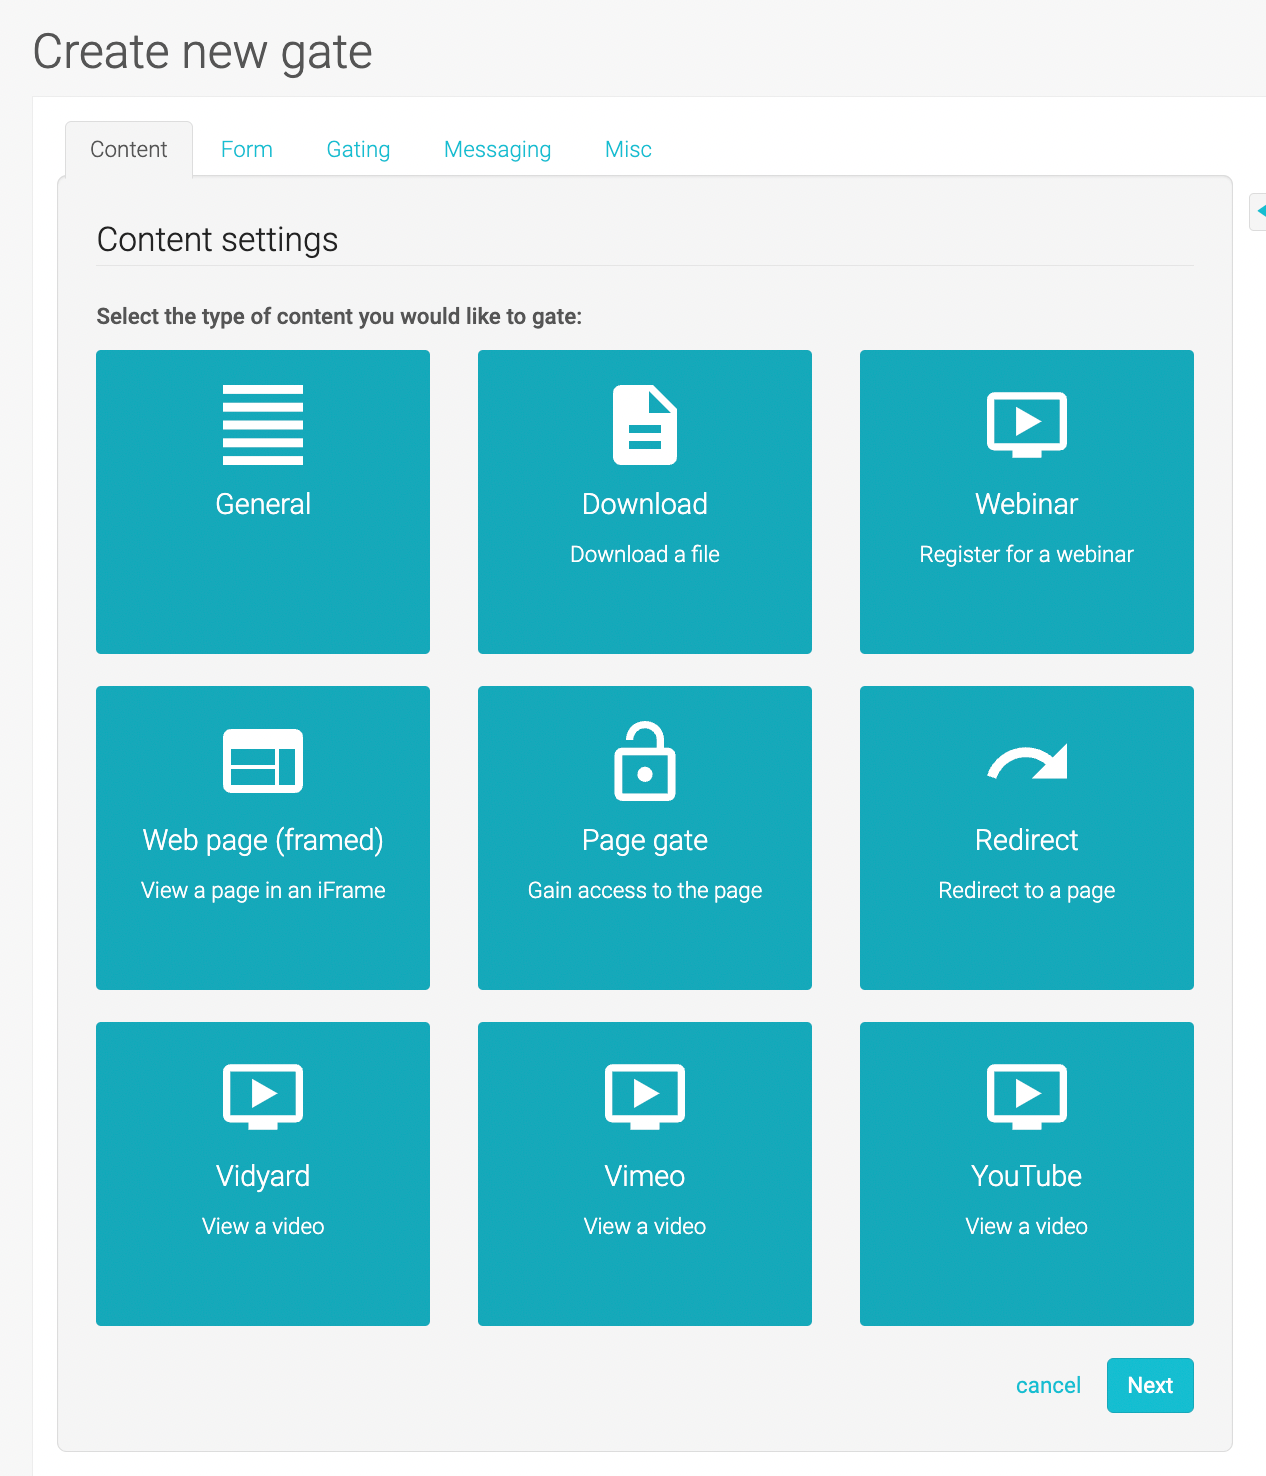The height and width of the screenshot is (1476, 1266).
Task: Click the Download file document icon
Action: click(645, 425)
